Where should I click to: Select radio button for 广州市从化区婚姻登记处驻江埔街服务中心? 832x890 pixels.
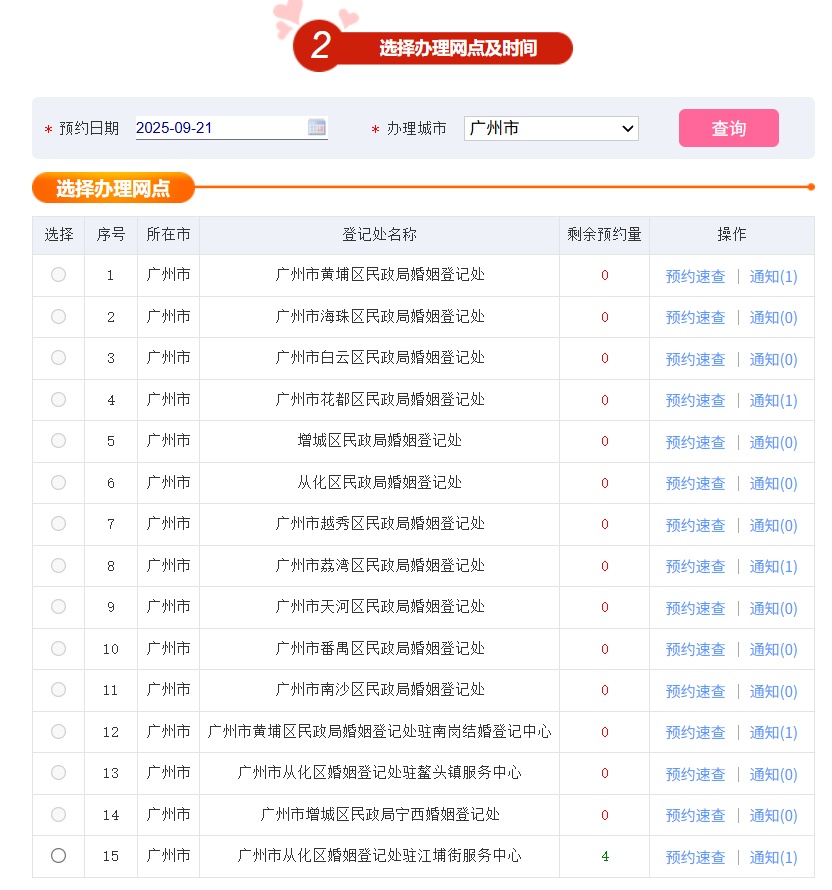58,856
